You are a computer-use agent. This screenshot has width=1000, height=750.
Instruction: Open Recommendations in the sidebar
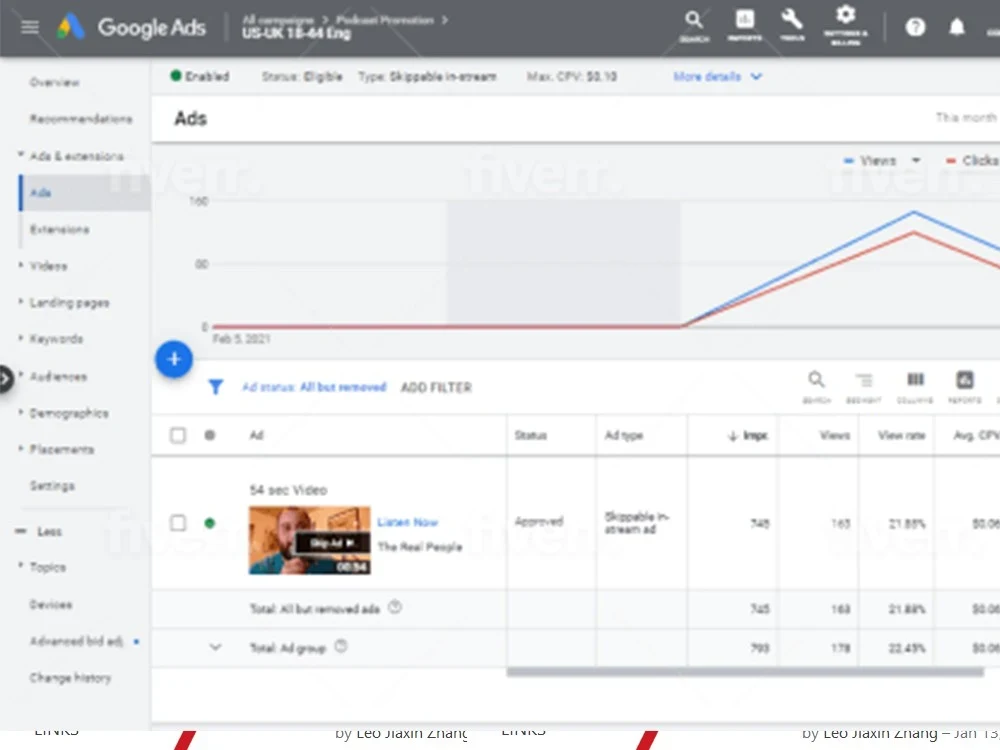pyautogui.click(x=81, y=119)
